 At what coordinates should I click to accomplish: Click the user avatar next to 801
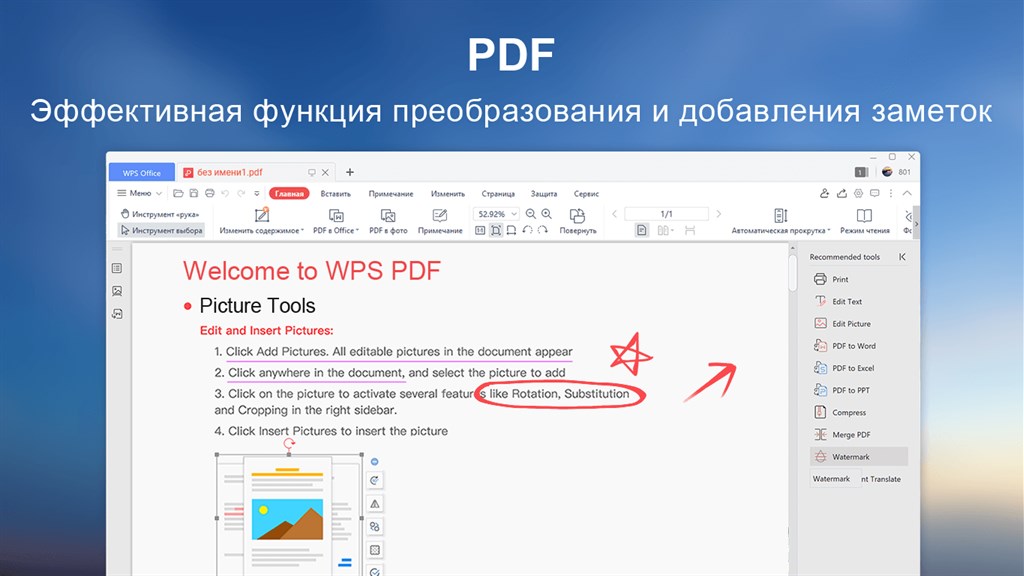click(887, 172)
